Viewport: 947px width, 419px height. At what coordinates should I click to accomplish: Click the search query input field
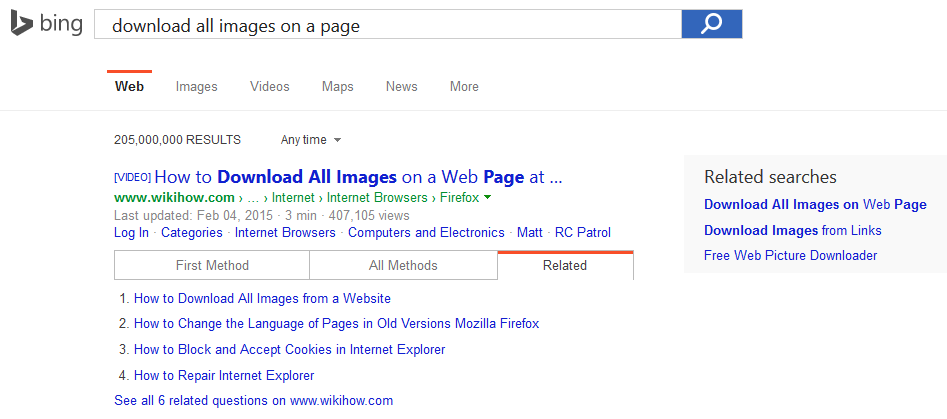coord(388,25)
